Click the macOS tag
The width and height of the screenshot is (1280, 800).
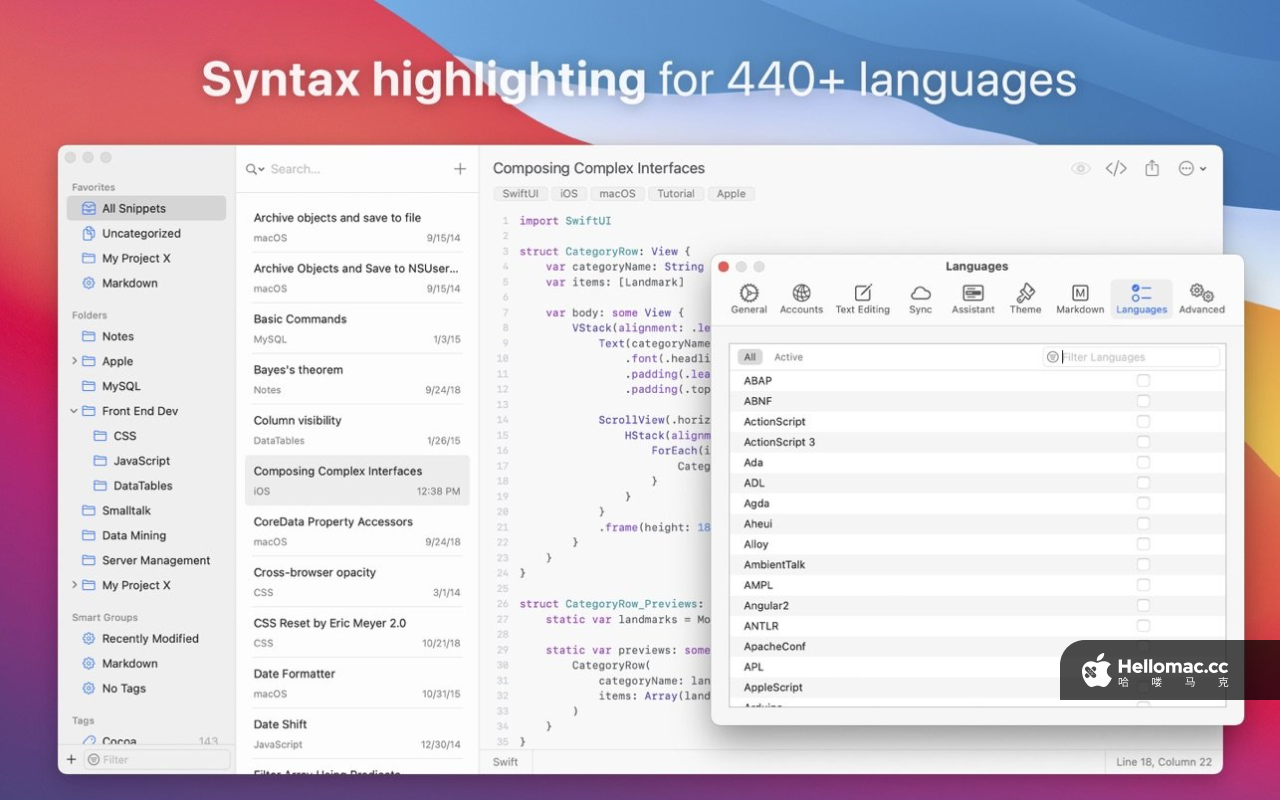tap(617, 194)
